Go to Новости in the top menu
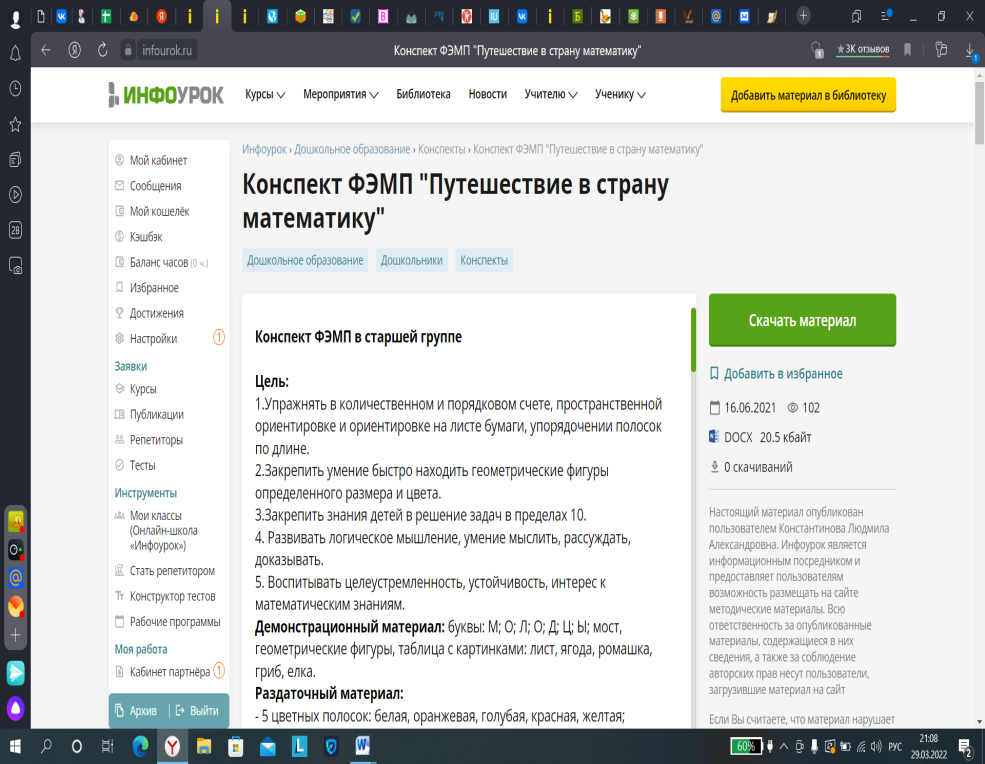The height and width of the screenshot is (764, 985). (x=487, y=95)
